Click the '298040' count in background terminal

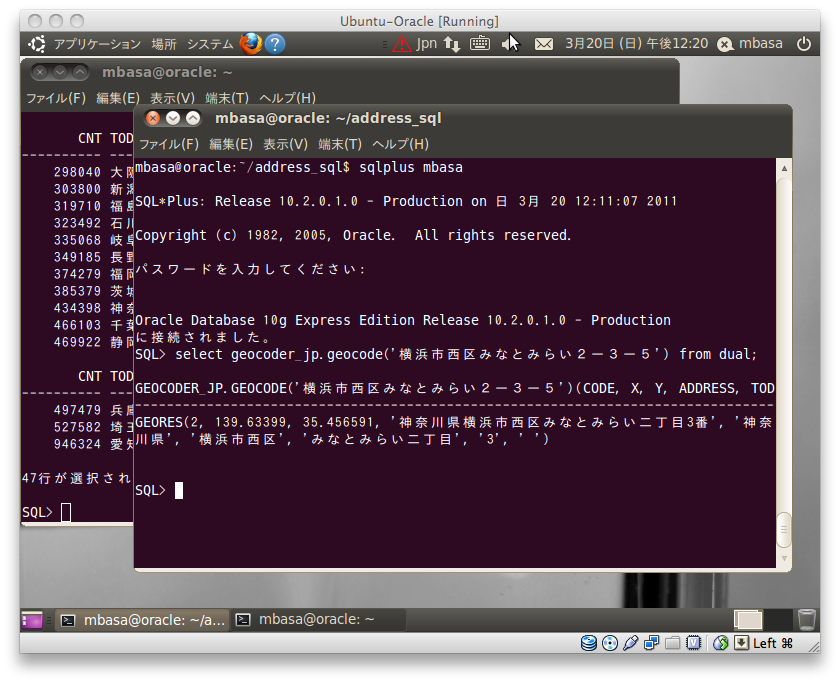pyautogui.click(x=77, y=172)
